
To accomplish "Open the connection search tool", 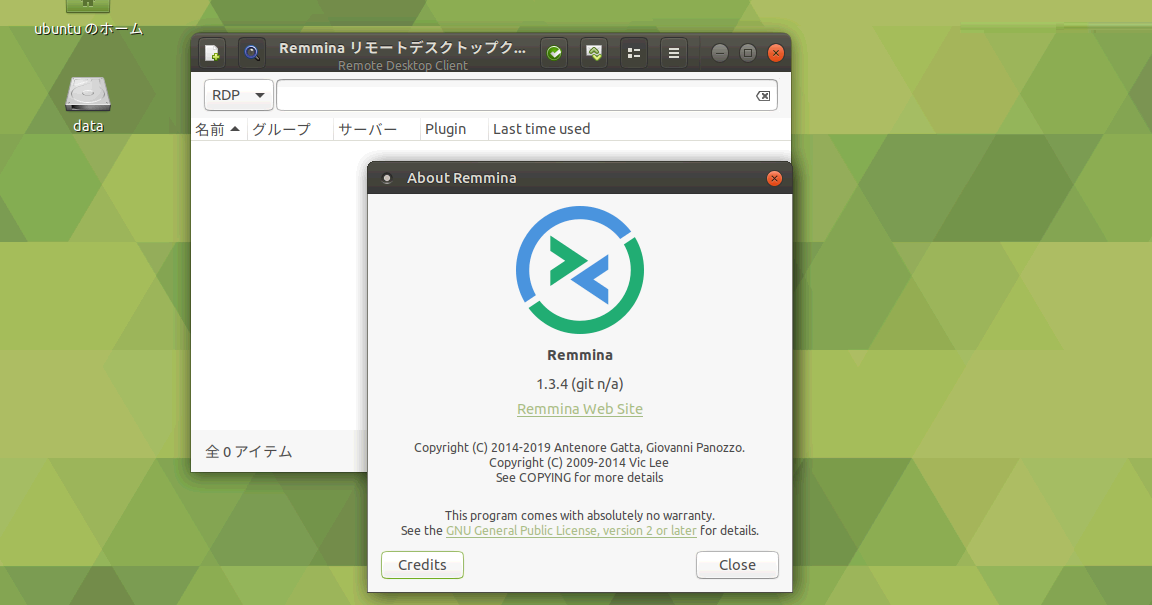I will tap(251, 52).
